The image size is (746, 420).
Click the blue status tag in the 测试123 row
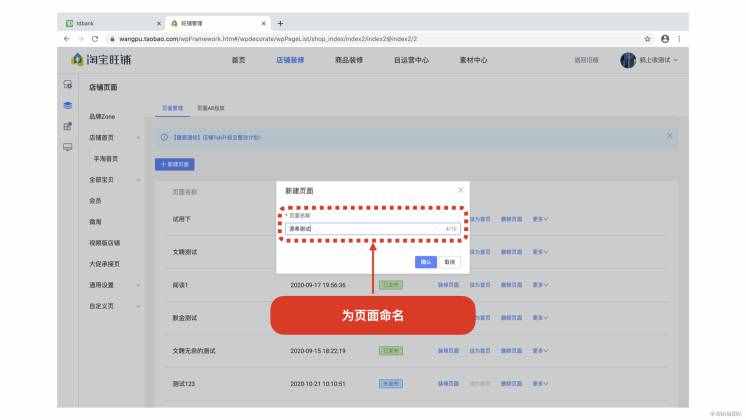point(391,383)
